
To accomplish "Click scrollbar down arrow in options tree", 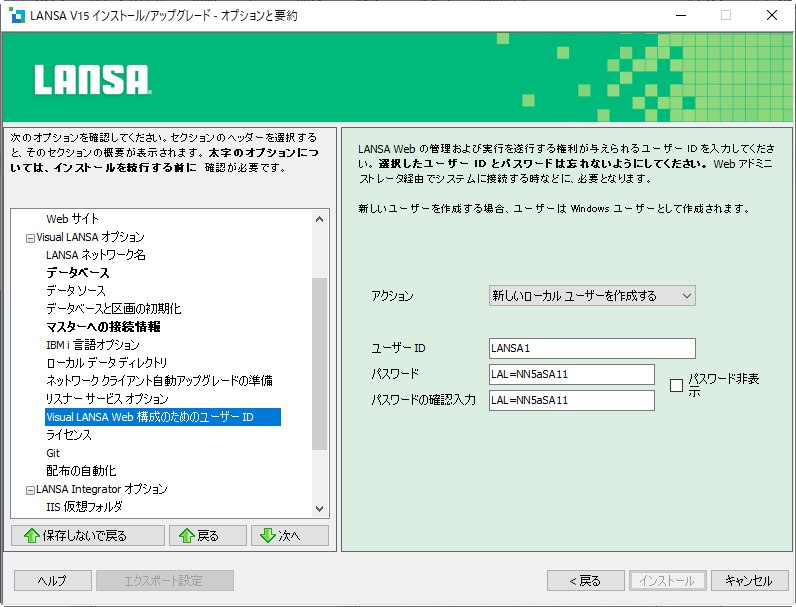I will click(319, 509).
